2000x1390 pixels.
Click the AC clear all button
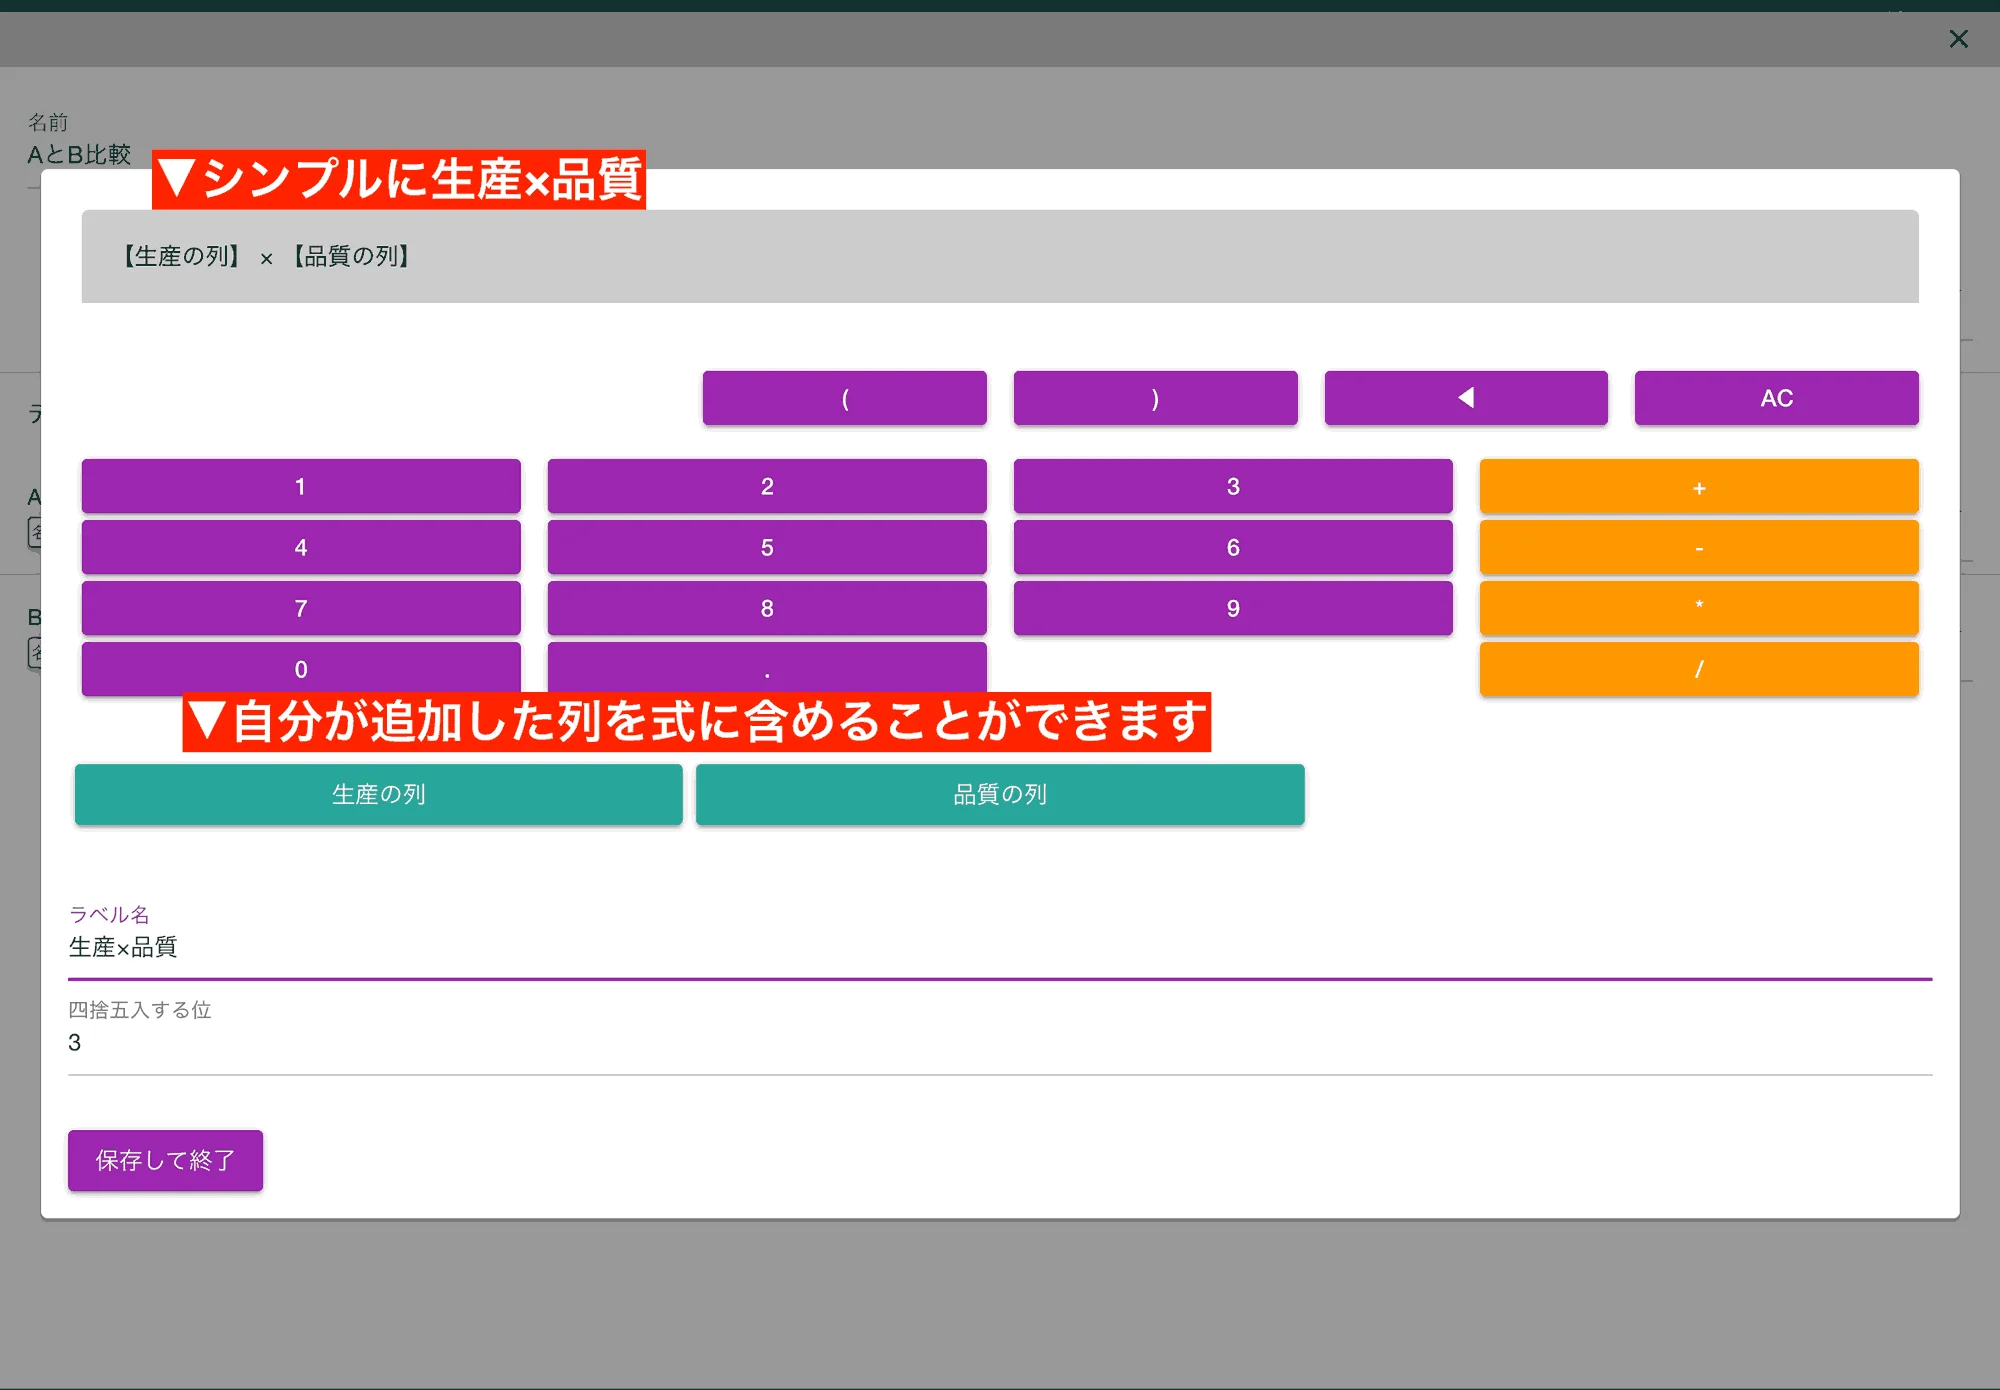(x=1775, y=396)
